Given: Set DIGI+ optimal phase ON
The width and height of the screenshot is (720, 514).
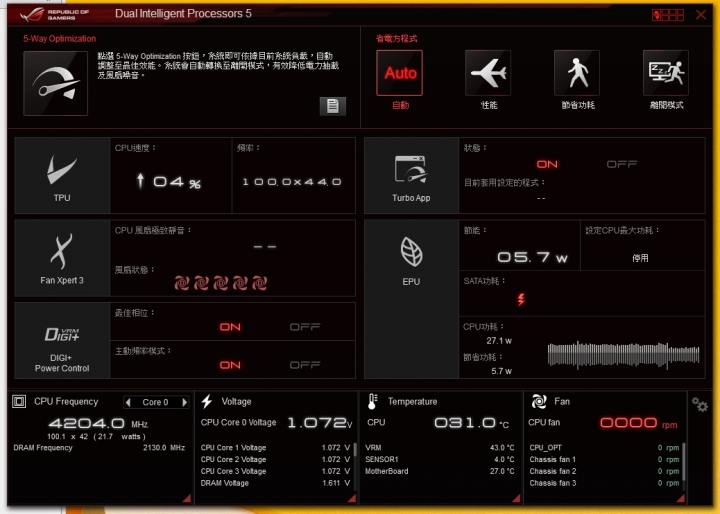Looking at the screenshot, I should coord(230,327).
